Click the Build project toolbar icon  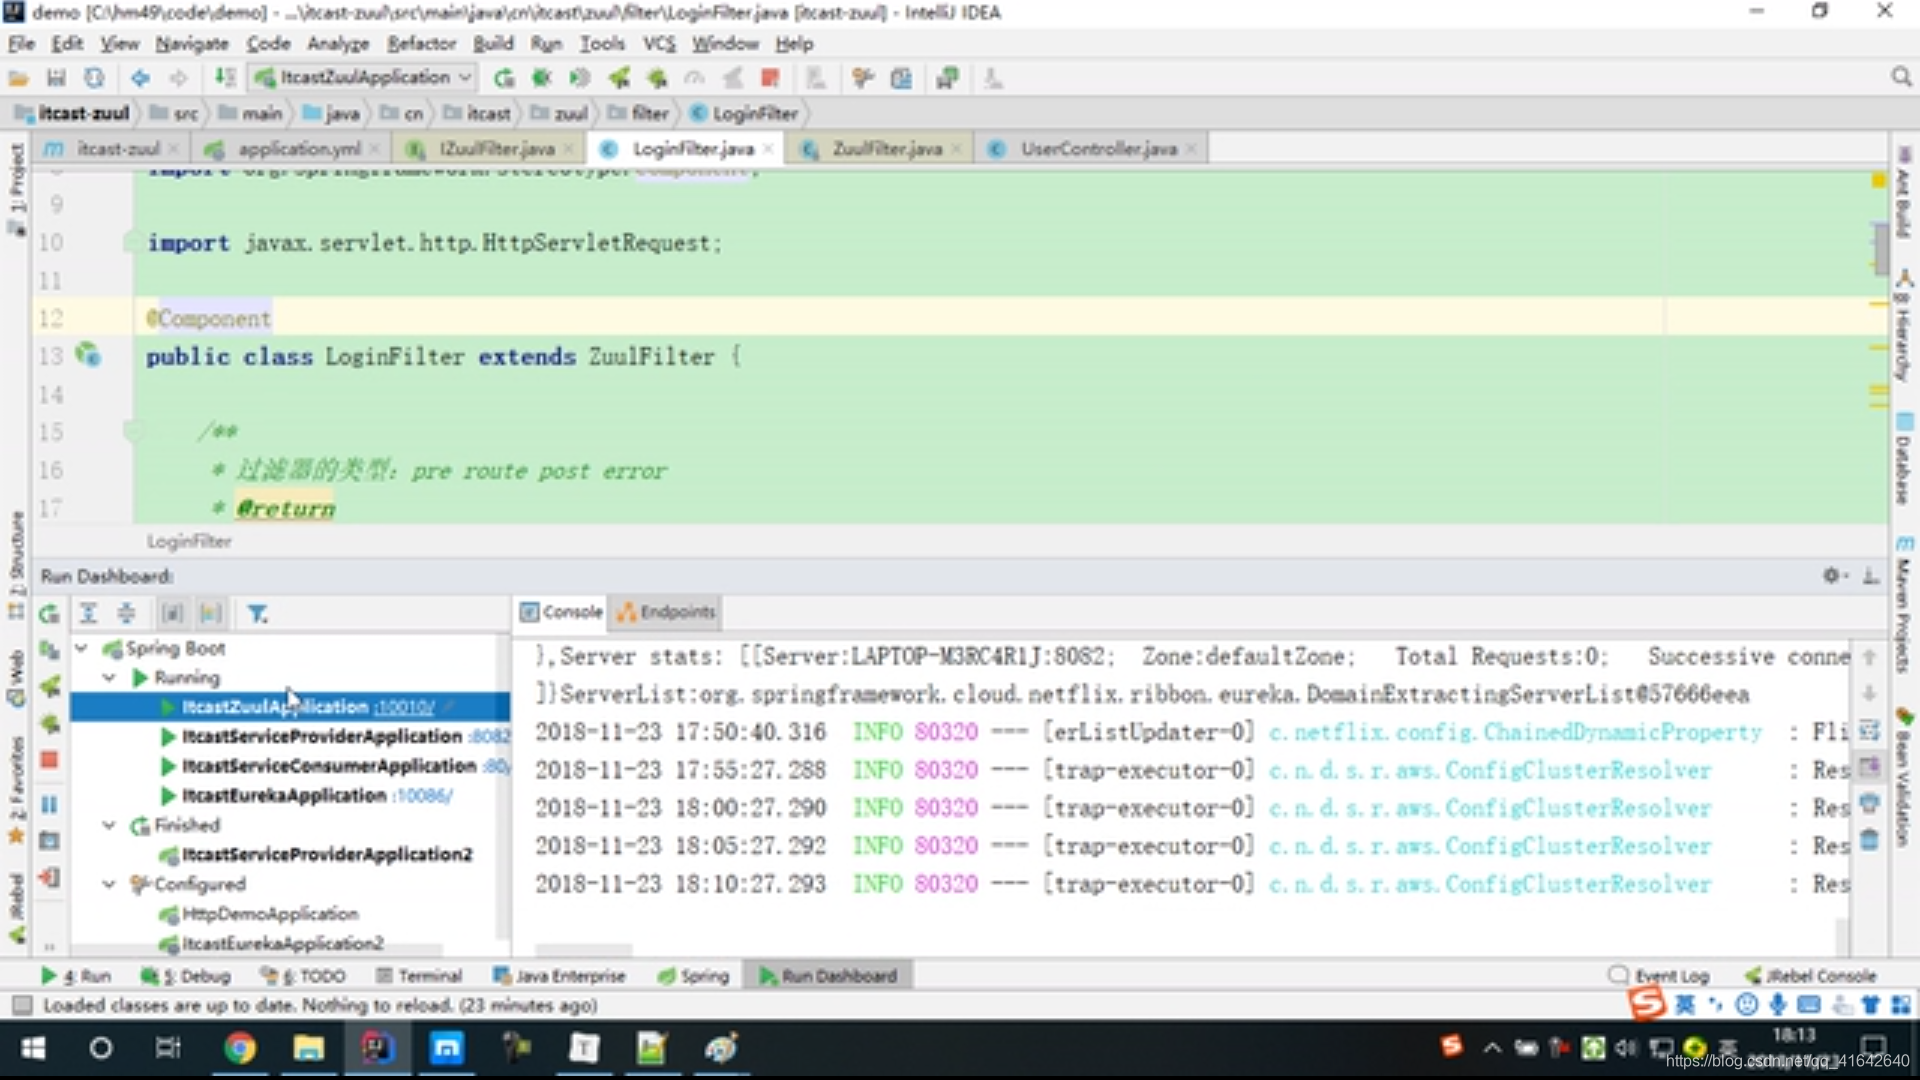tap(225, 78)
